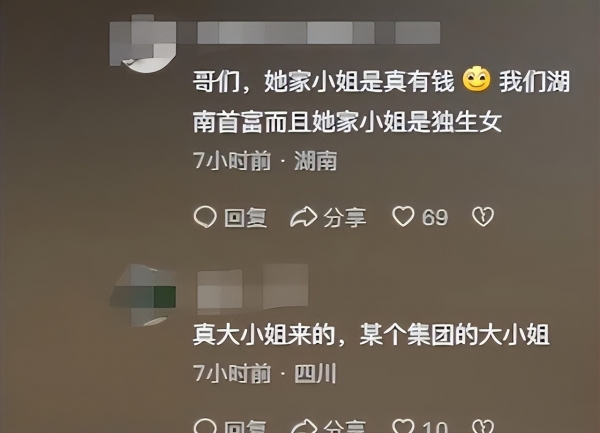This screenshot has height=433, width=600.
Task: Click the reply bubble icon on second comment
Action: click(x=205, y=425)
